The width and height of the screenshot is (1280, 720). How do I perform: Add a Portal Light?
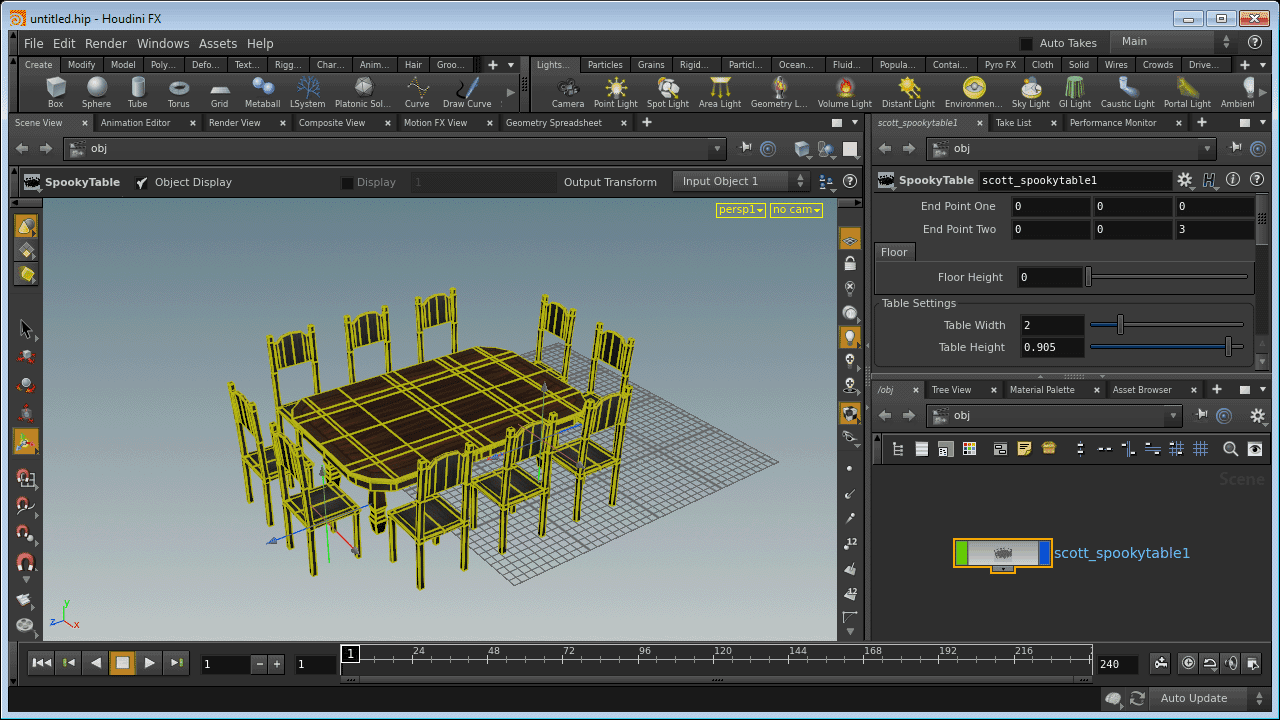coord(1187,92)
